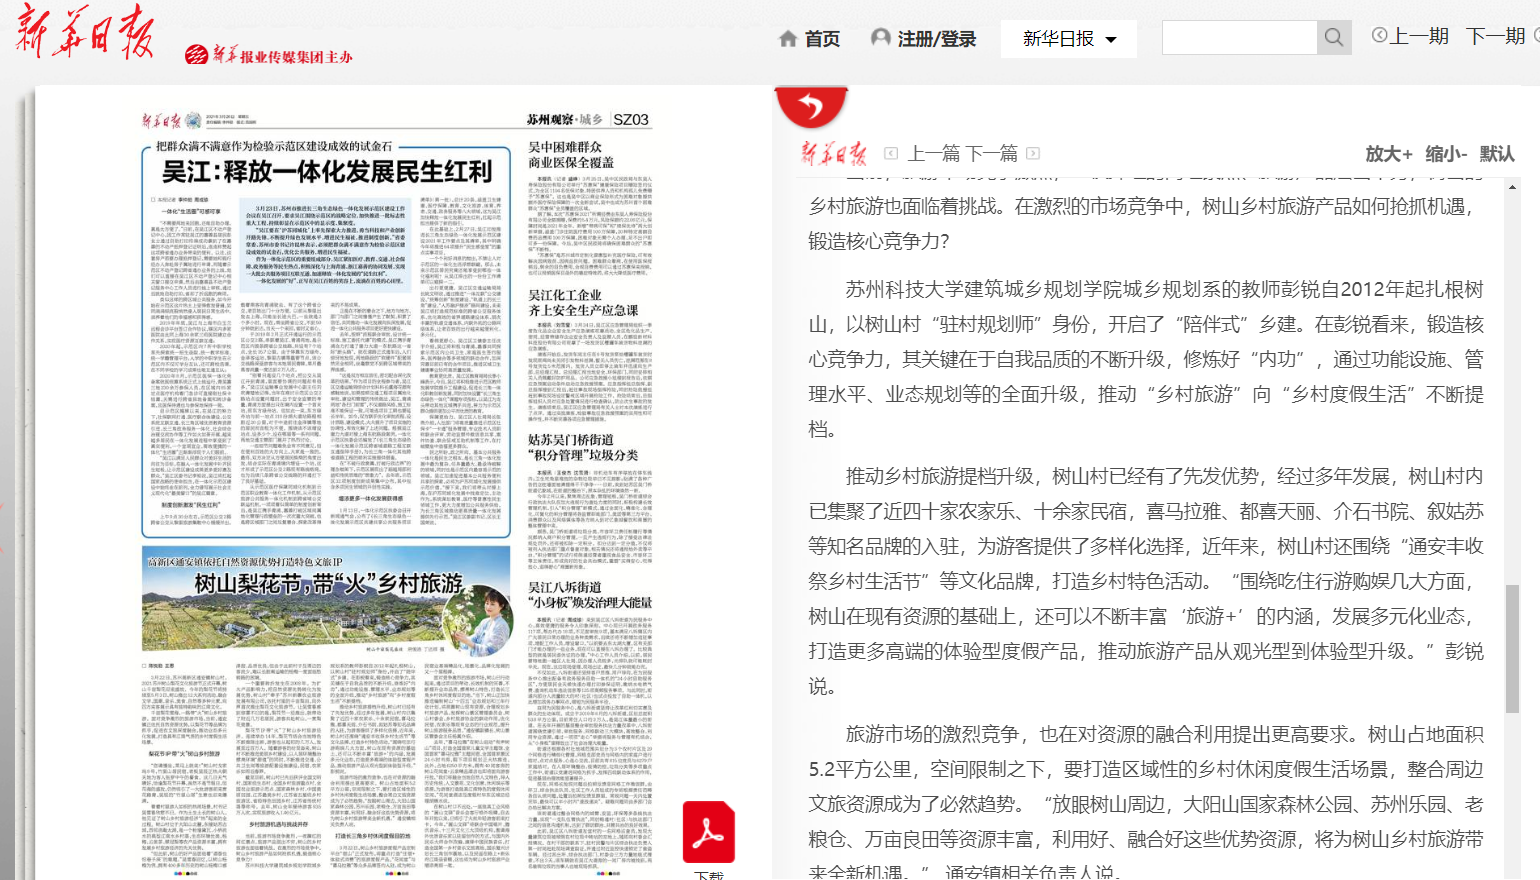Screen dimensions: 1540x880
Task: Open article 姑苏吴门桥街道"积分管理"垃圾分类
Action: pos(583,447)
